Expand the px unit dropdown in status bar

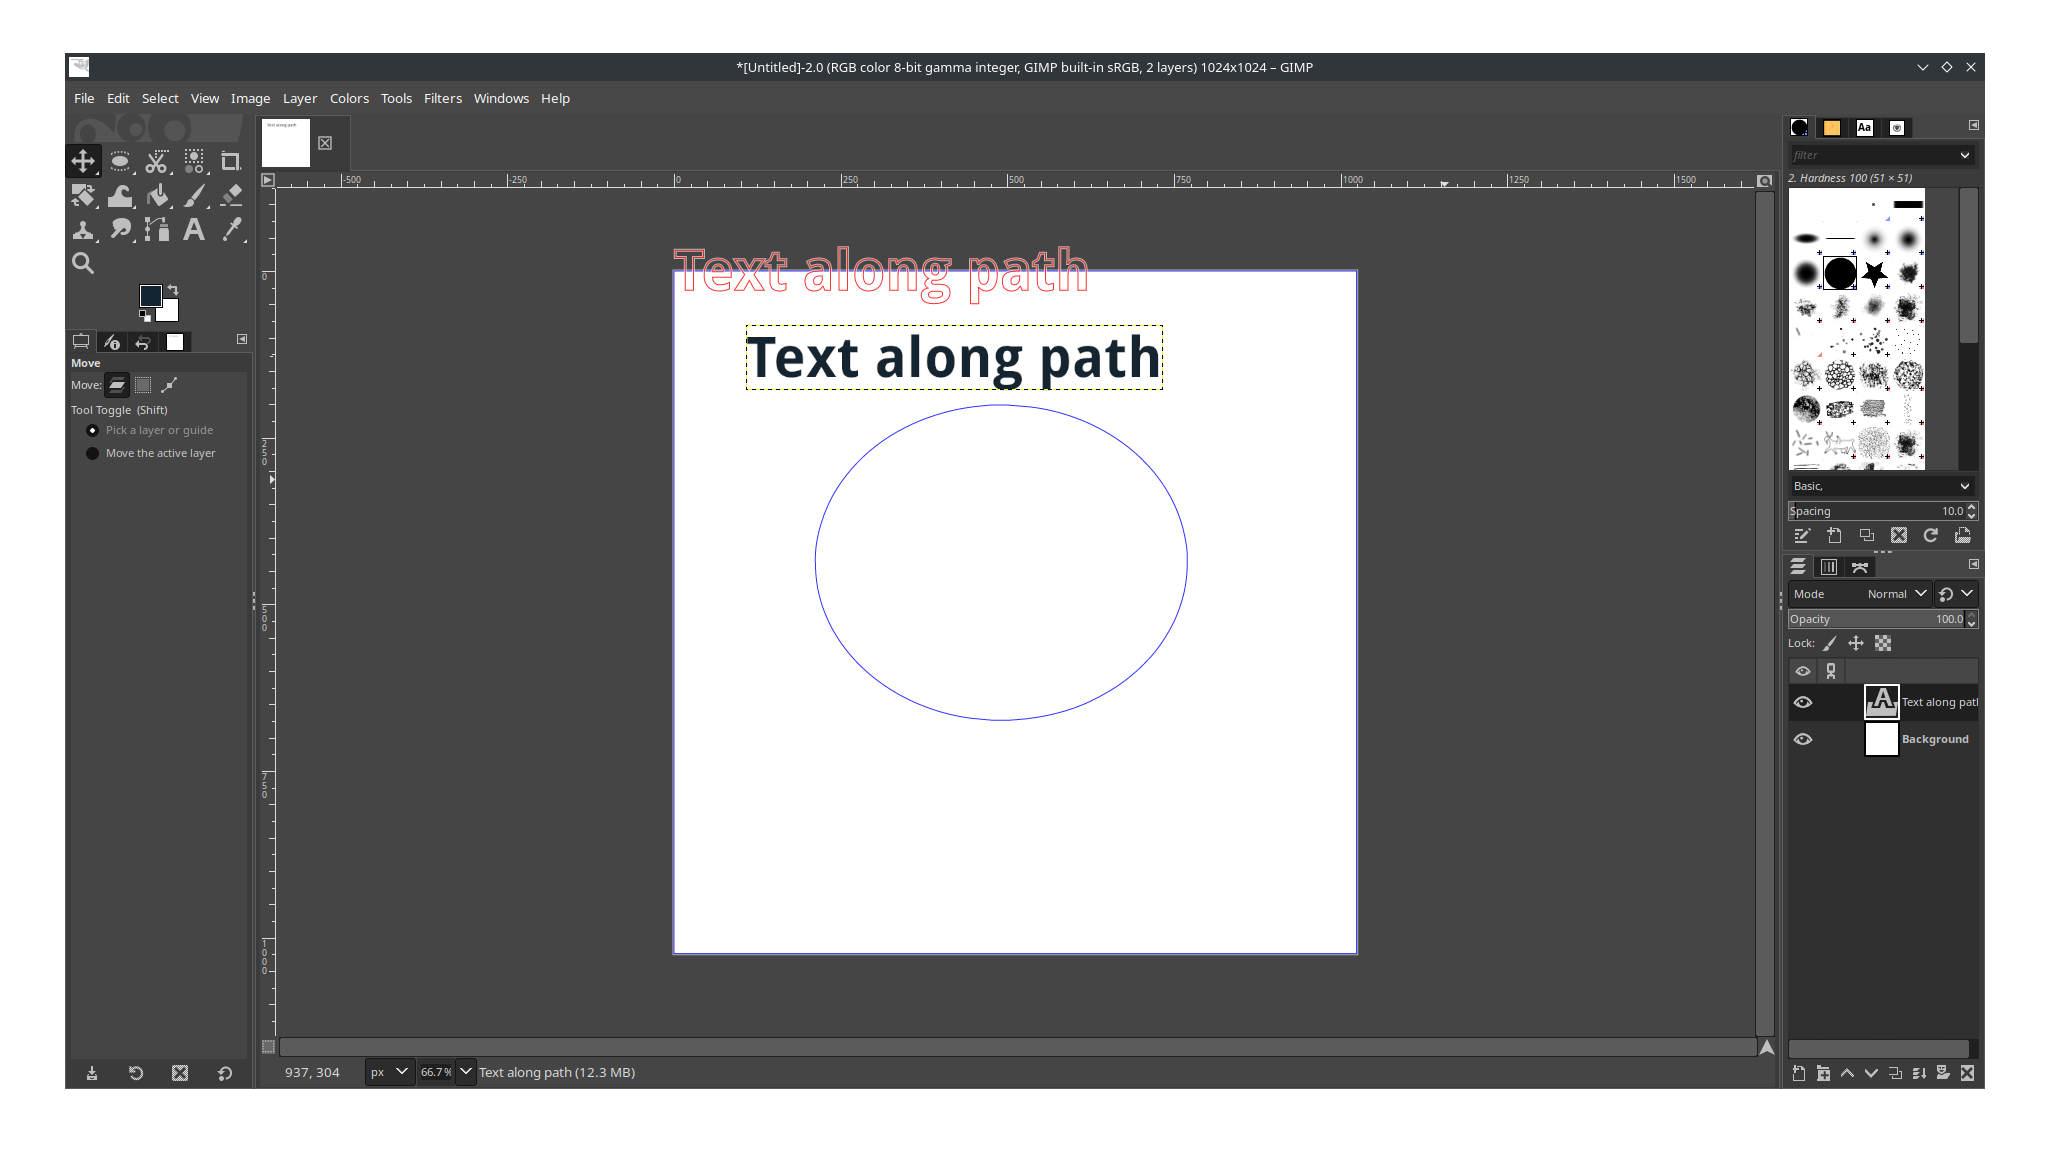click(x=390, y=1072)
